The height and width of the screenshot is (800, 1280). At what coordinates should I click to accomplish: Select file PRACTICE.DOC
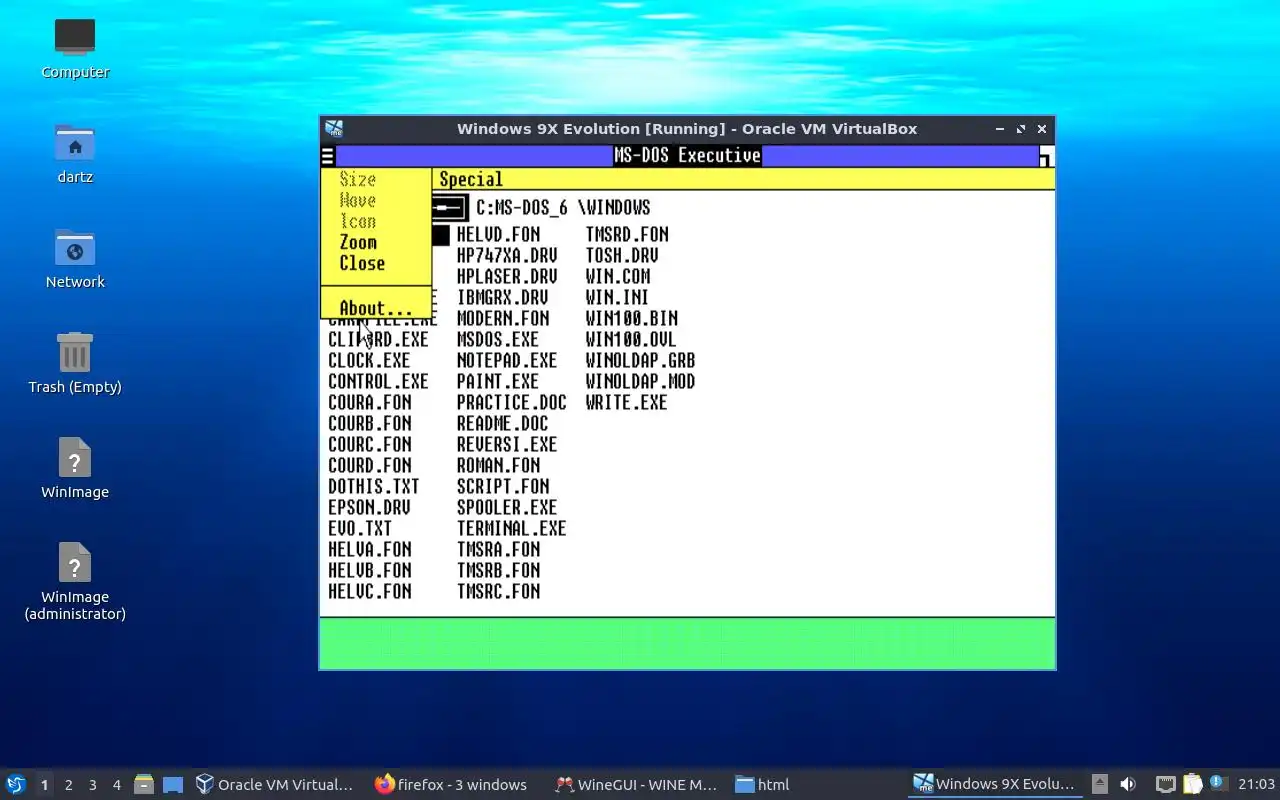pos(512,403)
